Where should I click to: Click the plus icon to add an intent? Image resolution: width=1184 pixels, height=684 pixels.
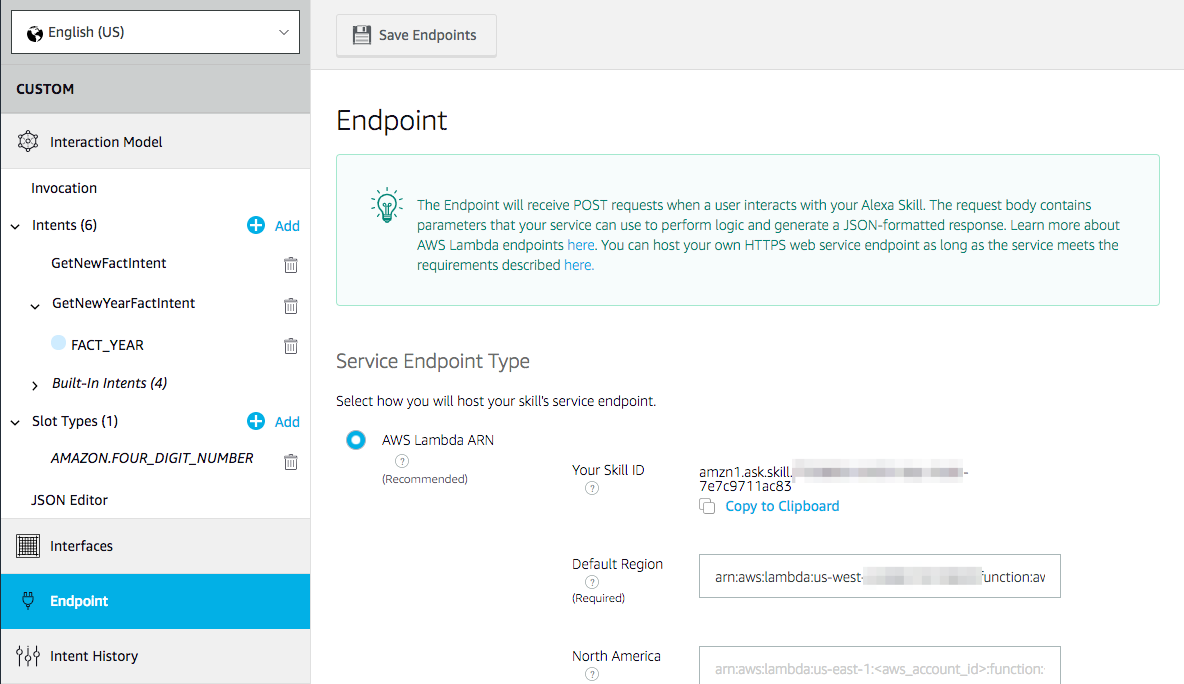pyautogui.click(x=256, y=226)
